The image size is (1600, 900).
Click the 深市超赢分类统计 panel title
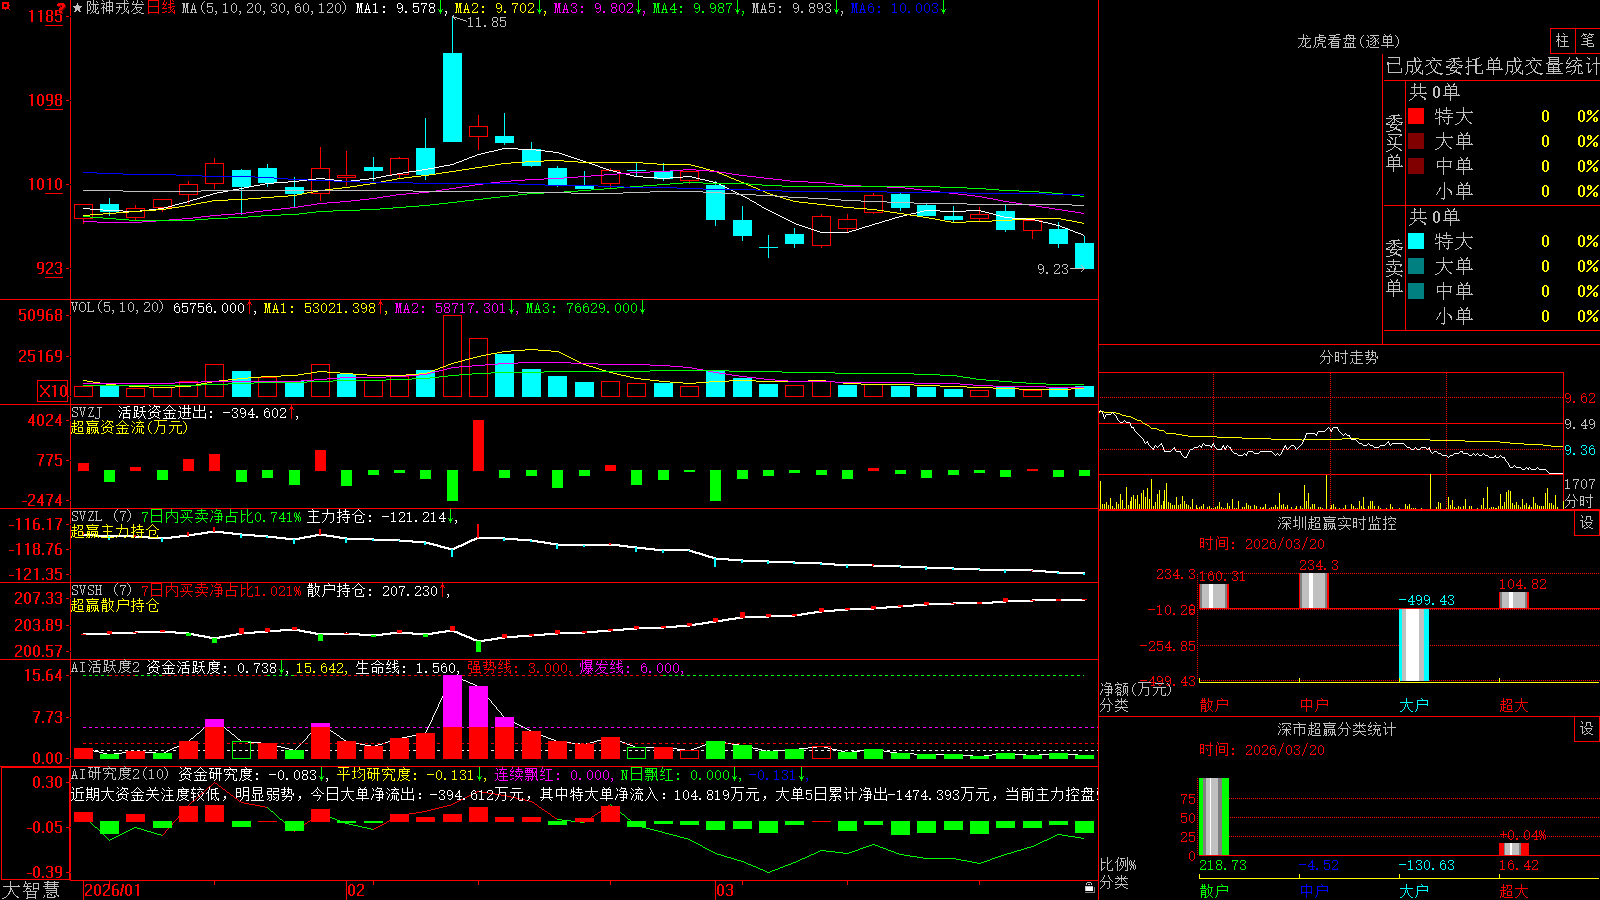pyautogui.click(x=1337, y=729)
